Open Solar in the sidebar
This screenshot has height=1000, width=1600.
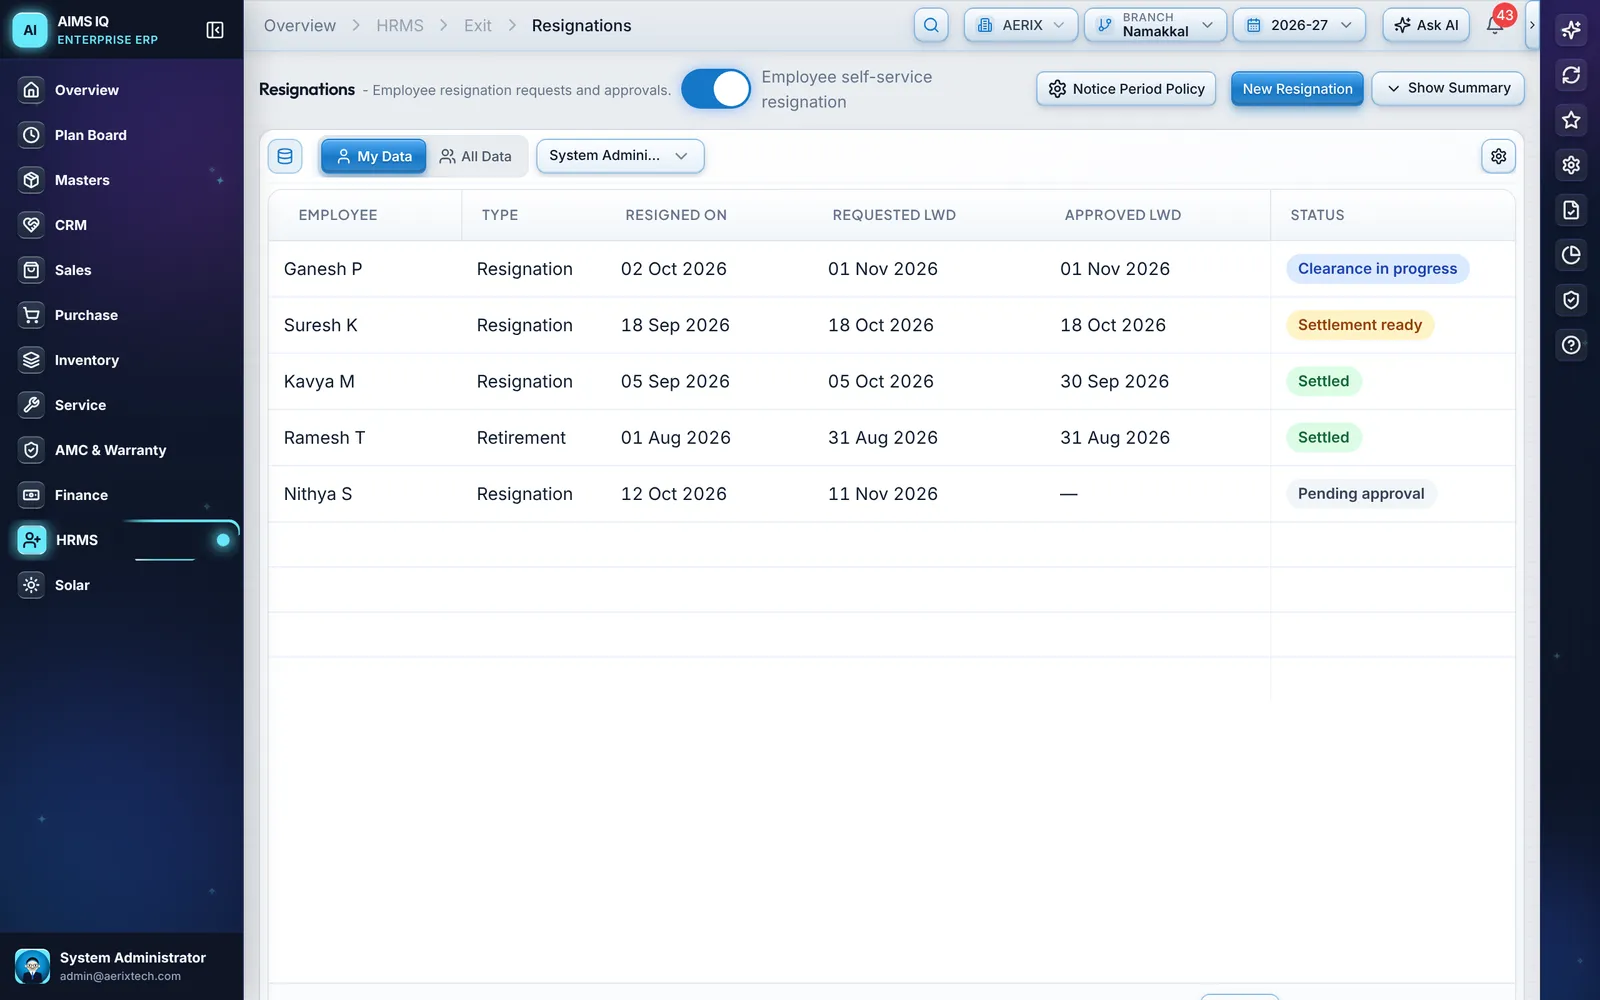click(x=122, y=585)
